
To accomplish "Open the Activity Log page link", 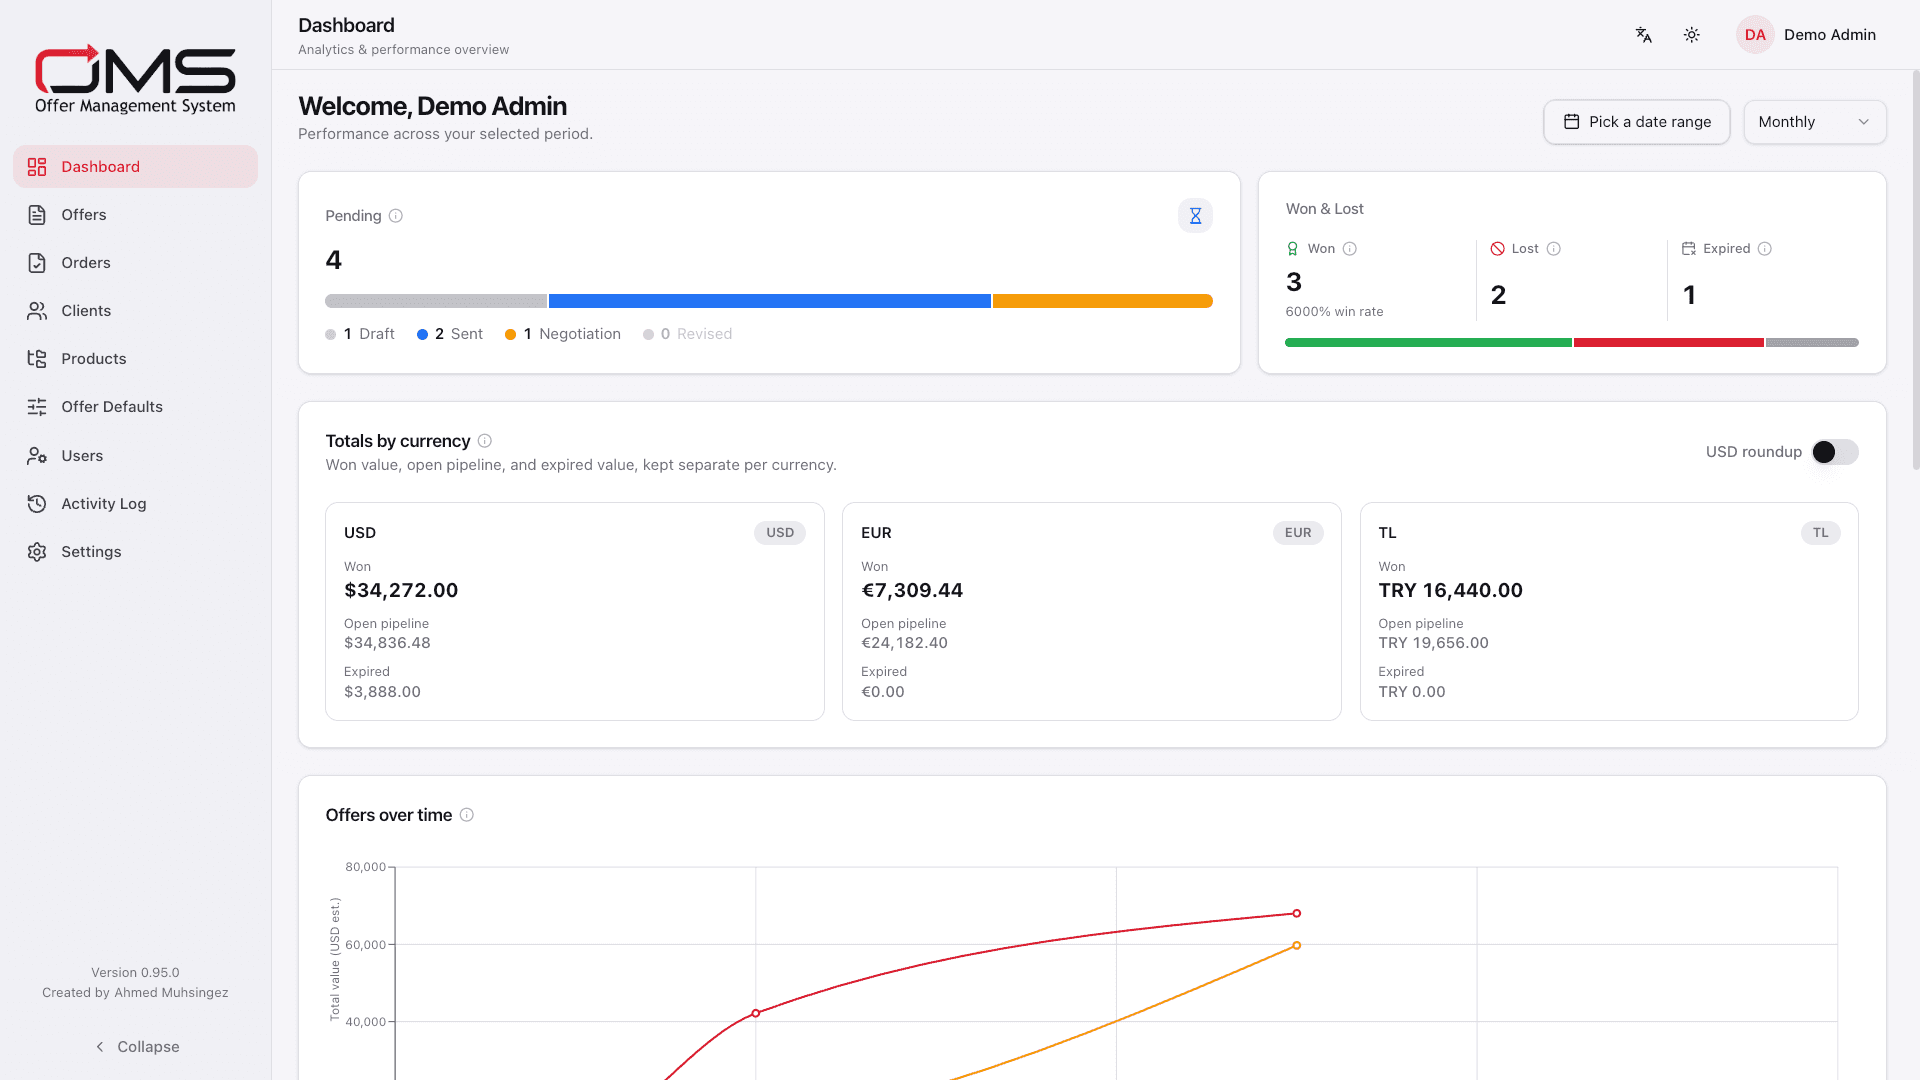I will pyautogui.click(x=135, y=504).
